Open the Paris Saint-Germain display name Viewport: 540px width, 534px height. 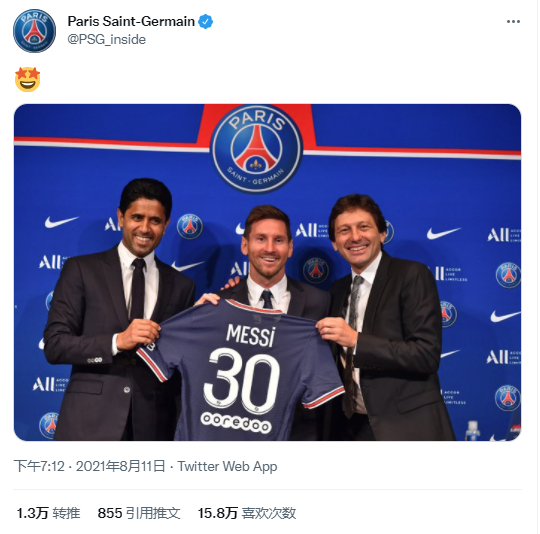point(131,22)
